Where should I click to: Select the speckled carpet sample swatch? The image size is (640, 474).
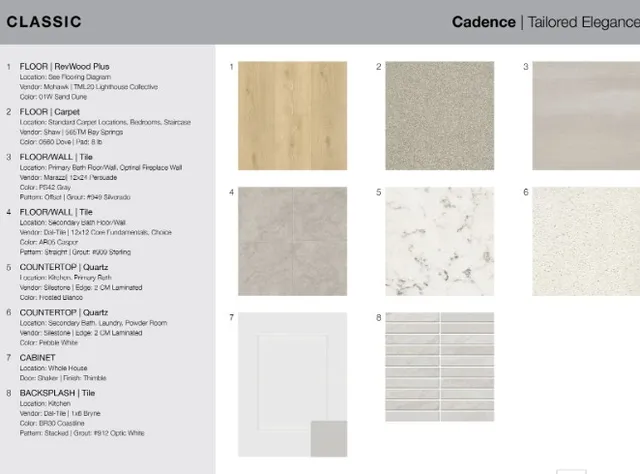pyautogui.click(x=440, y=116)
